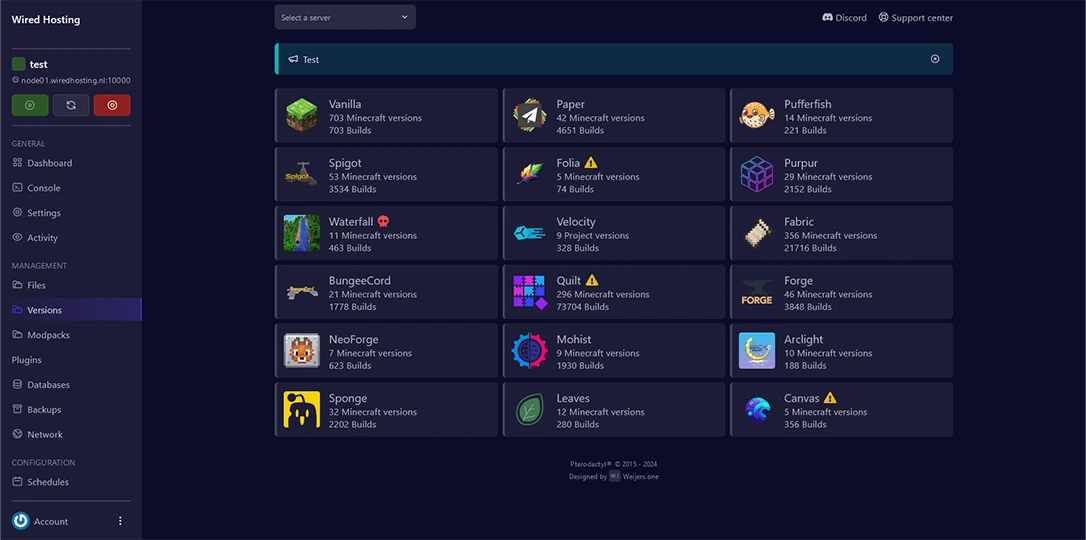Restart the server using the refresh button
The height and width of the screenshot is (540, 1086).
71,105
